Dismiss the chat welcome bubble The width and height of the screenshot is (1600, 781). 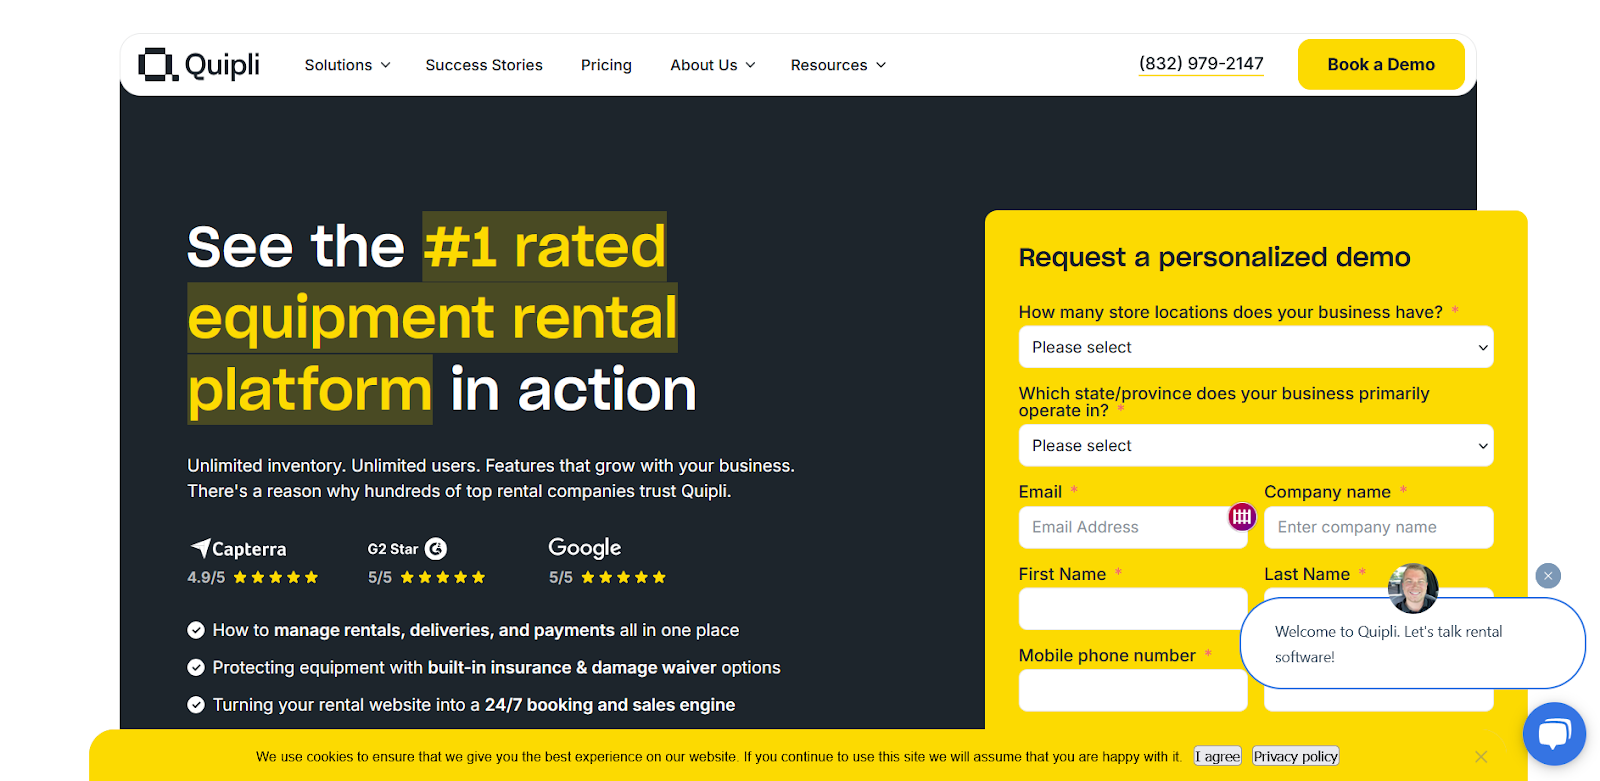click(x=1548, y=576)
